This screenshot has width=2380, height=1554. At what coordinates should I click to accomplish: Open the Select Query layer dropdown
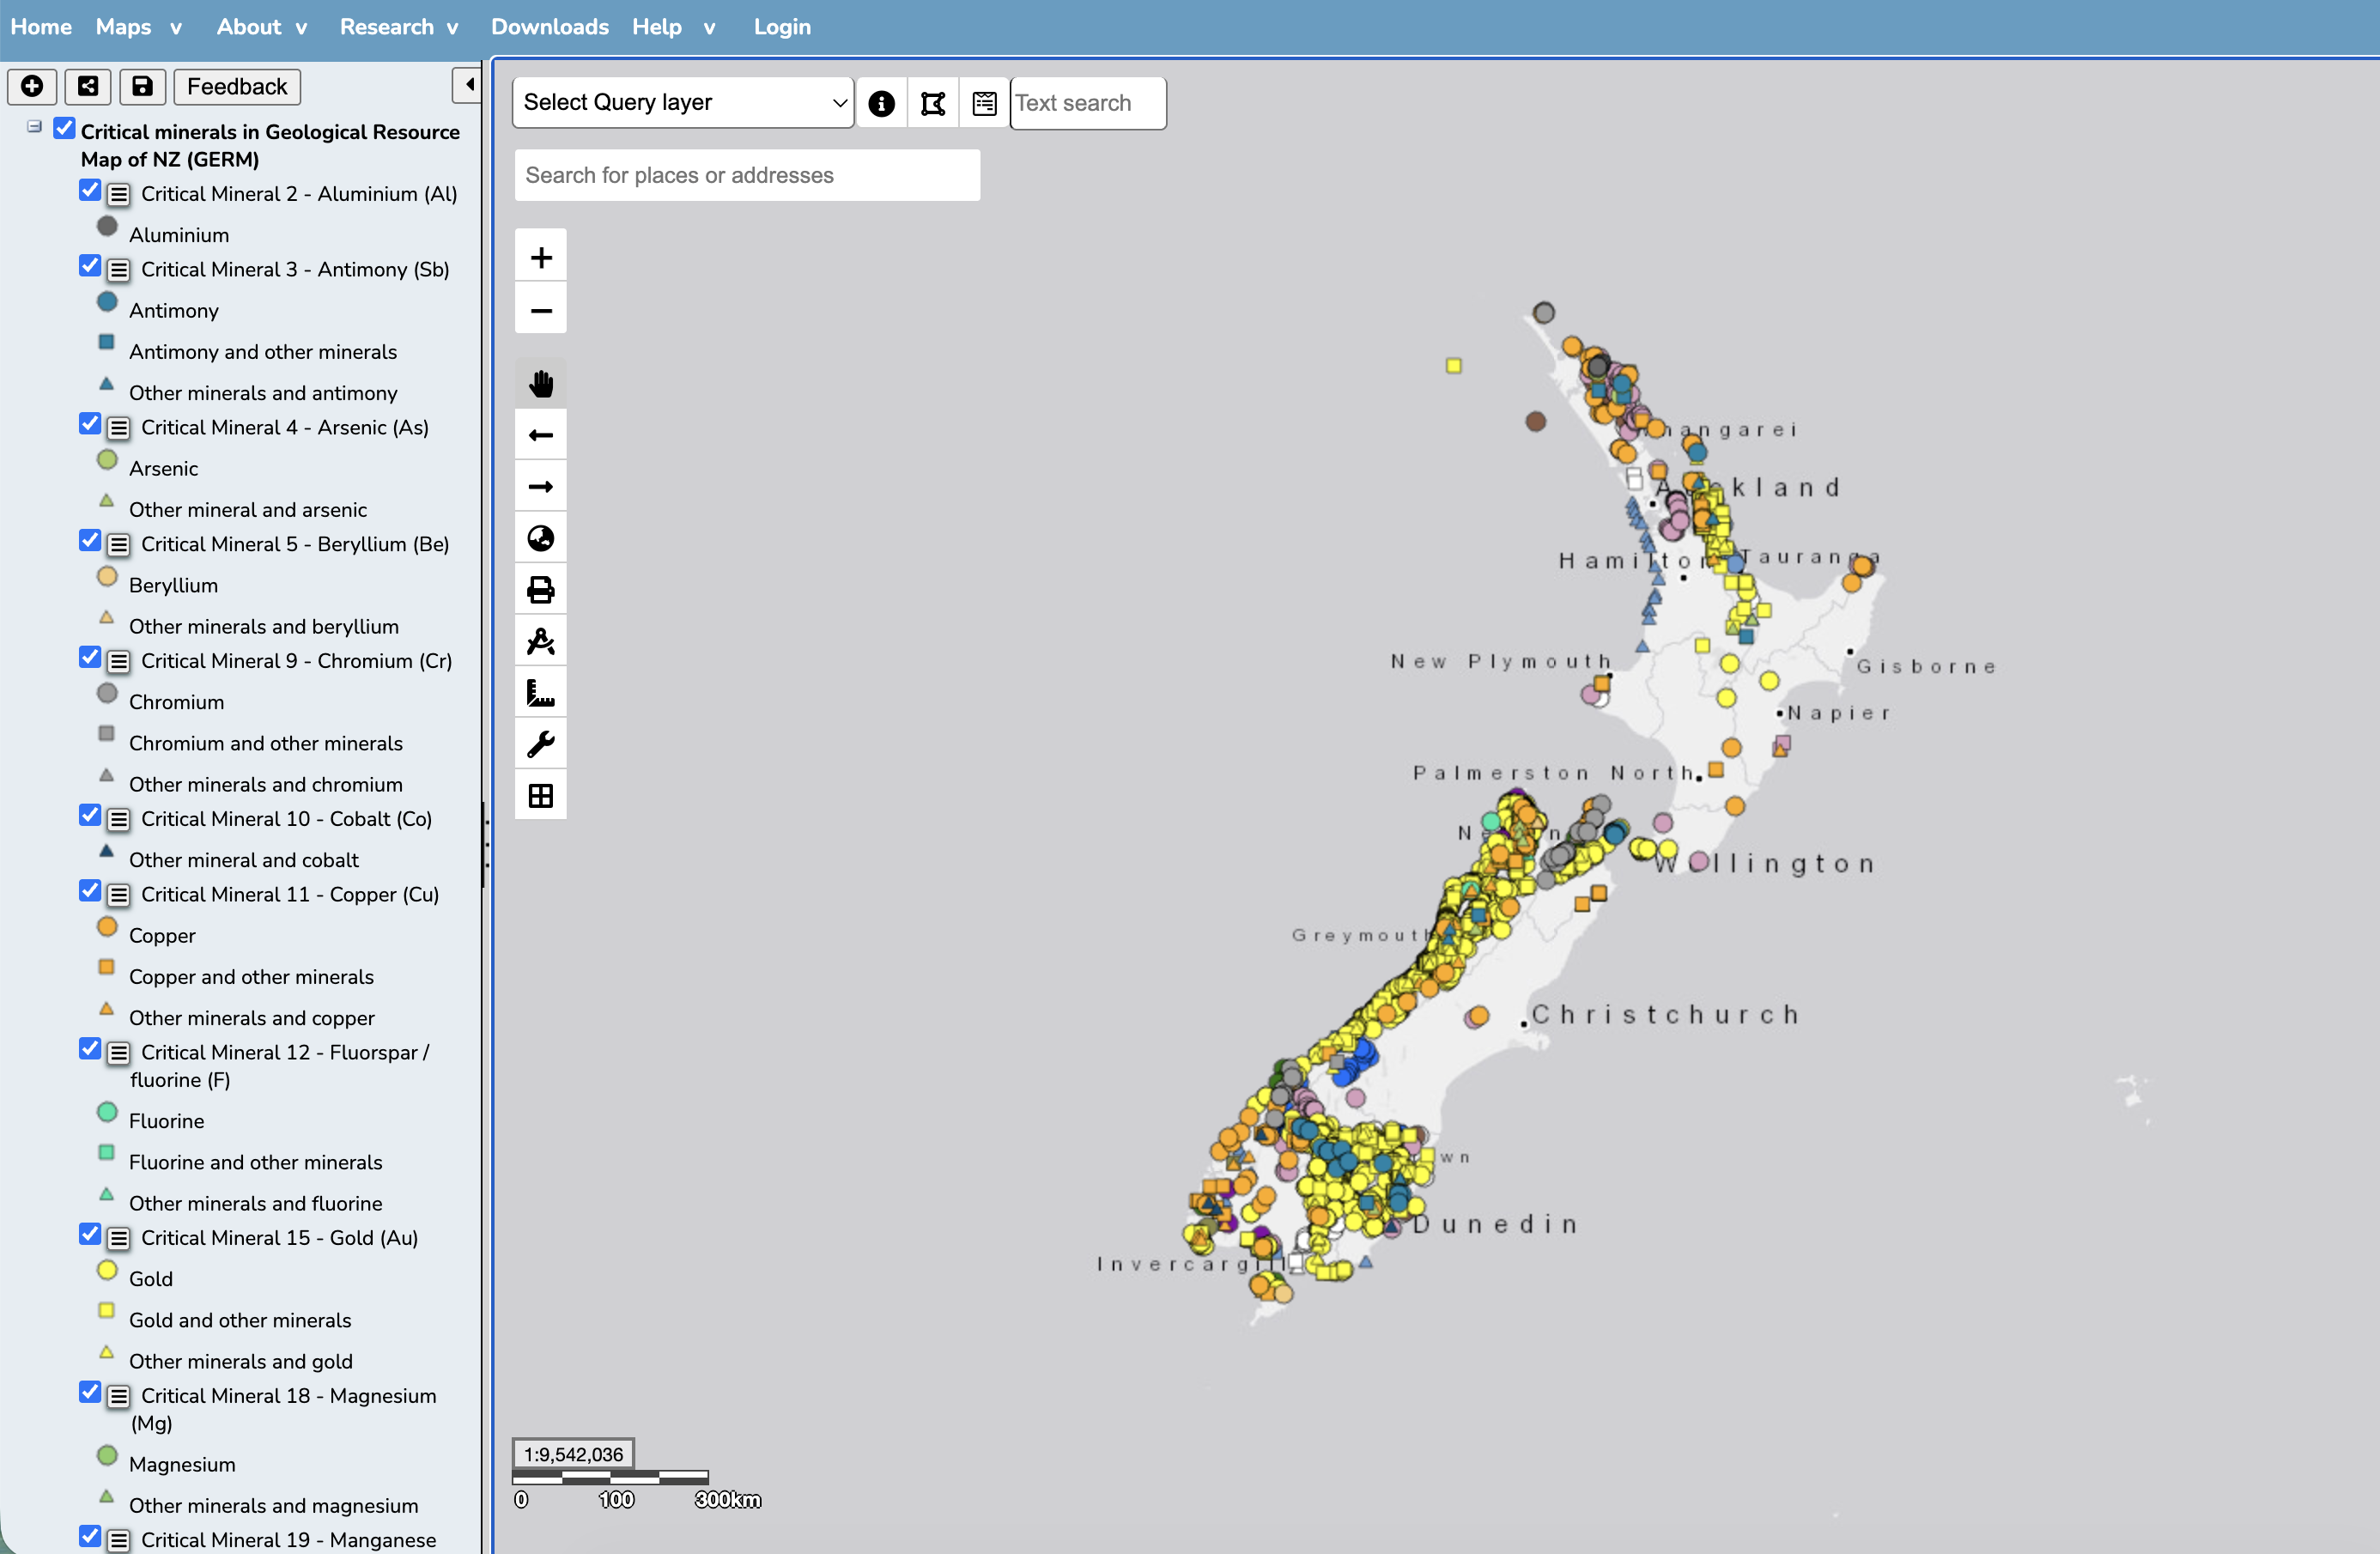(x=683, y=103)
